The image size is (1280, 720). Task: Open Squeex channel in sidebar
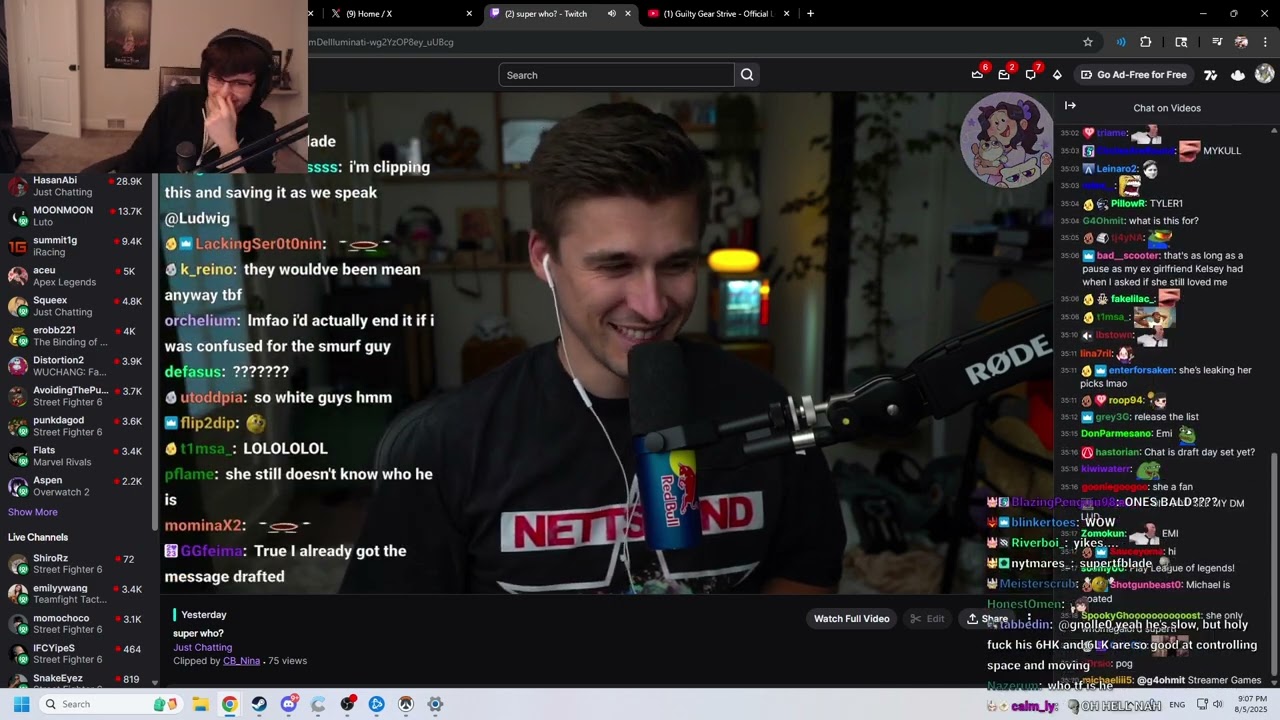(x=77, y=306)
